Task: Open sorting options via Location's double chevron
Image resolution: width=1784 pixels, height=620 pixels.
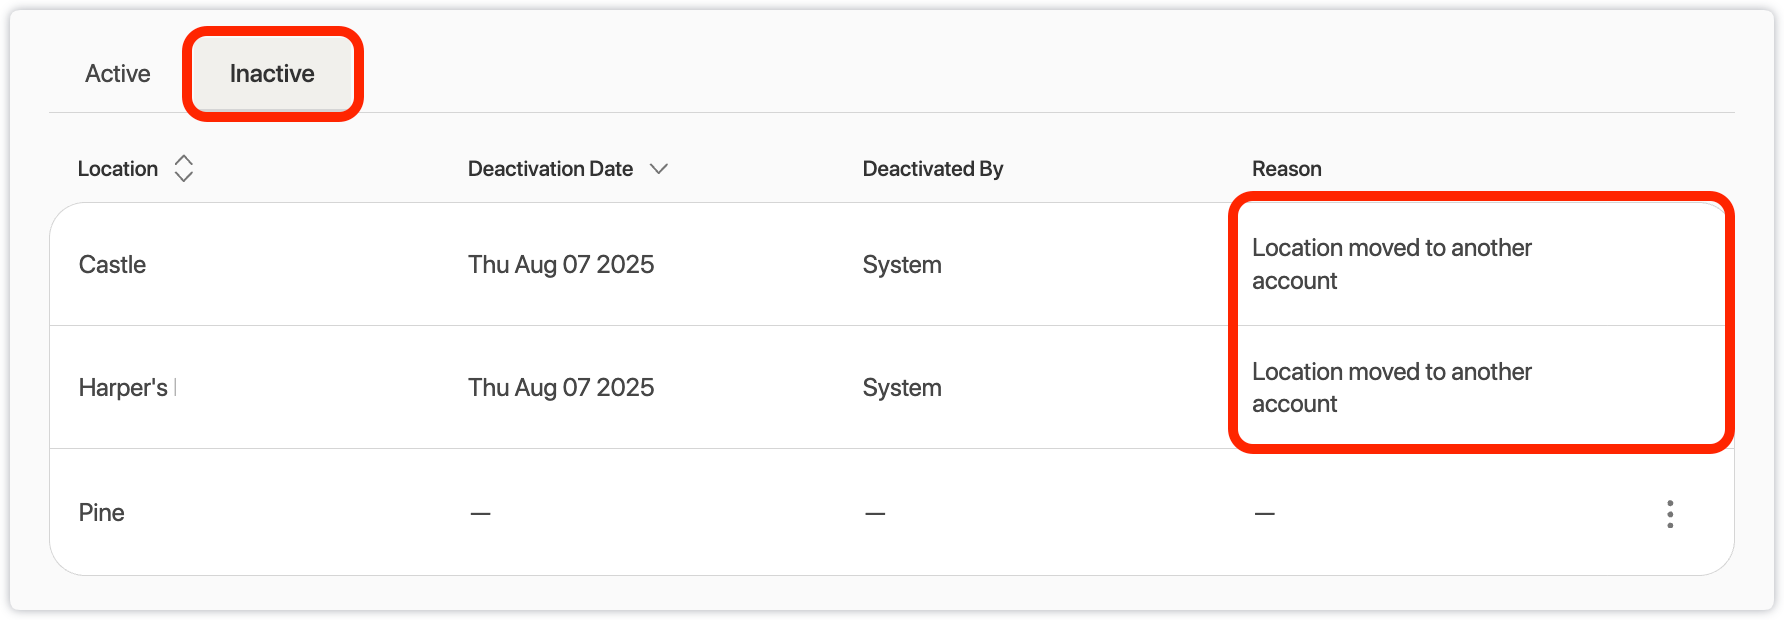Action: pyautogui.click(x=185, y=169)
